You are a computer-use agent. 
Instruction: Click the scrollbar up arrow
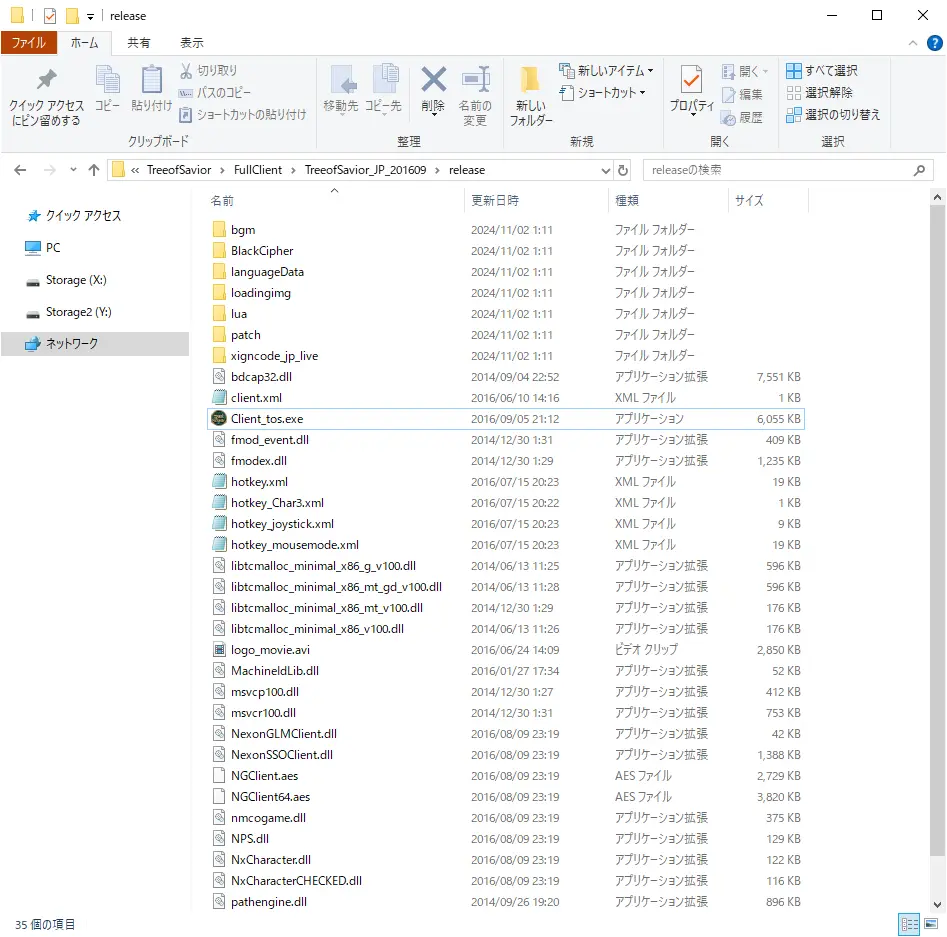tap(937, 198)
